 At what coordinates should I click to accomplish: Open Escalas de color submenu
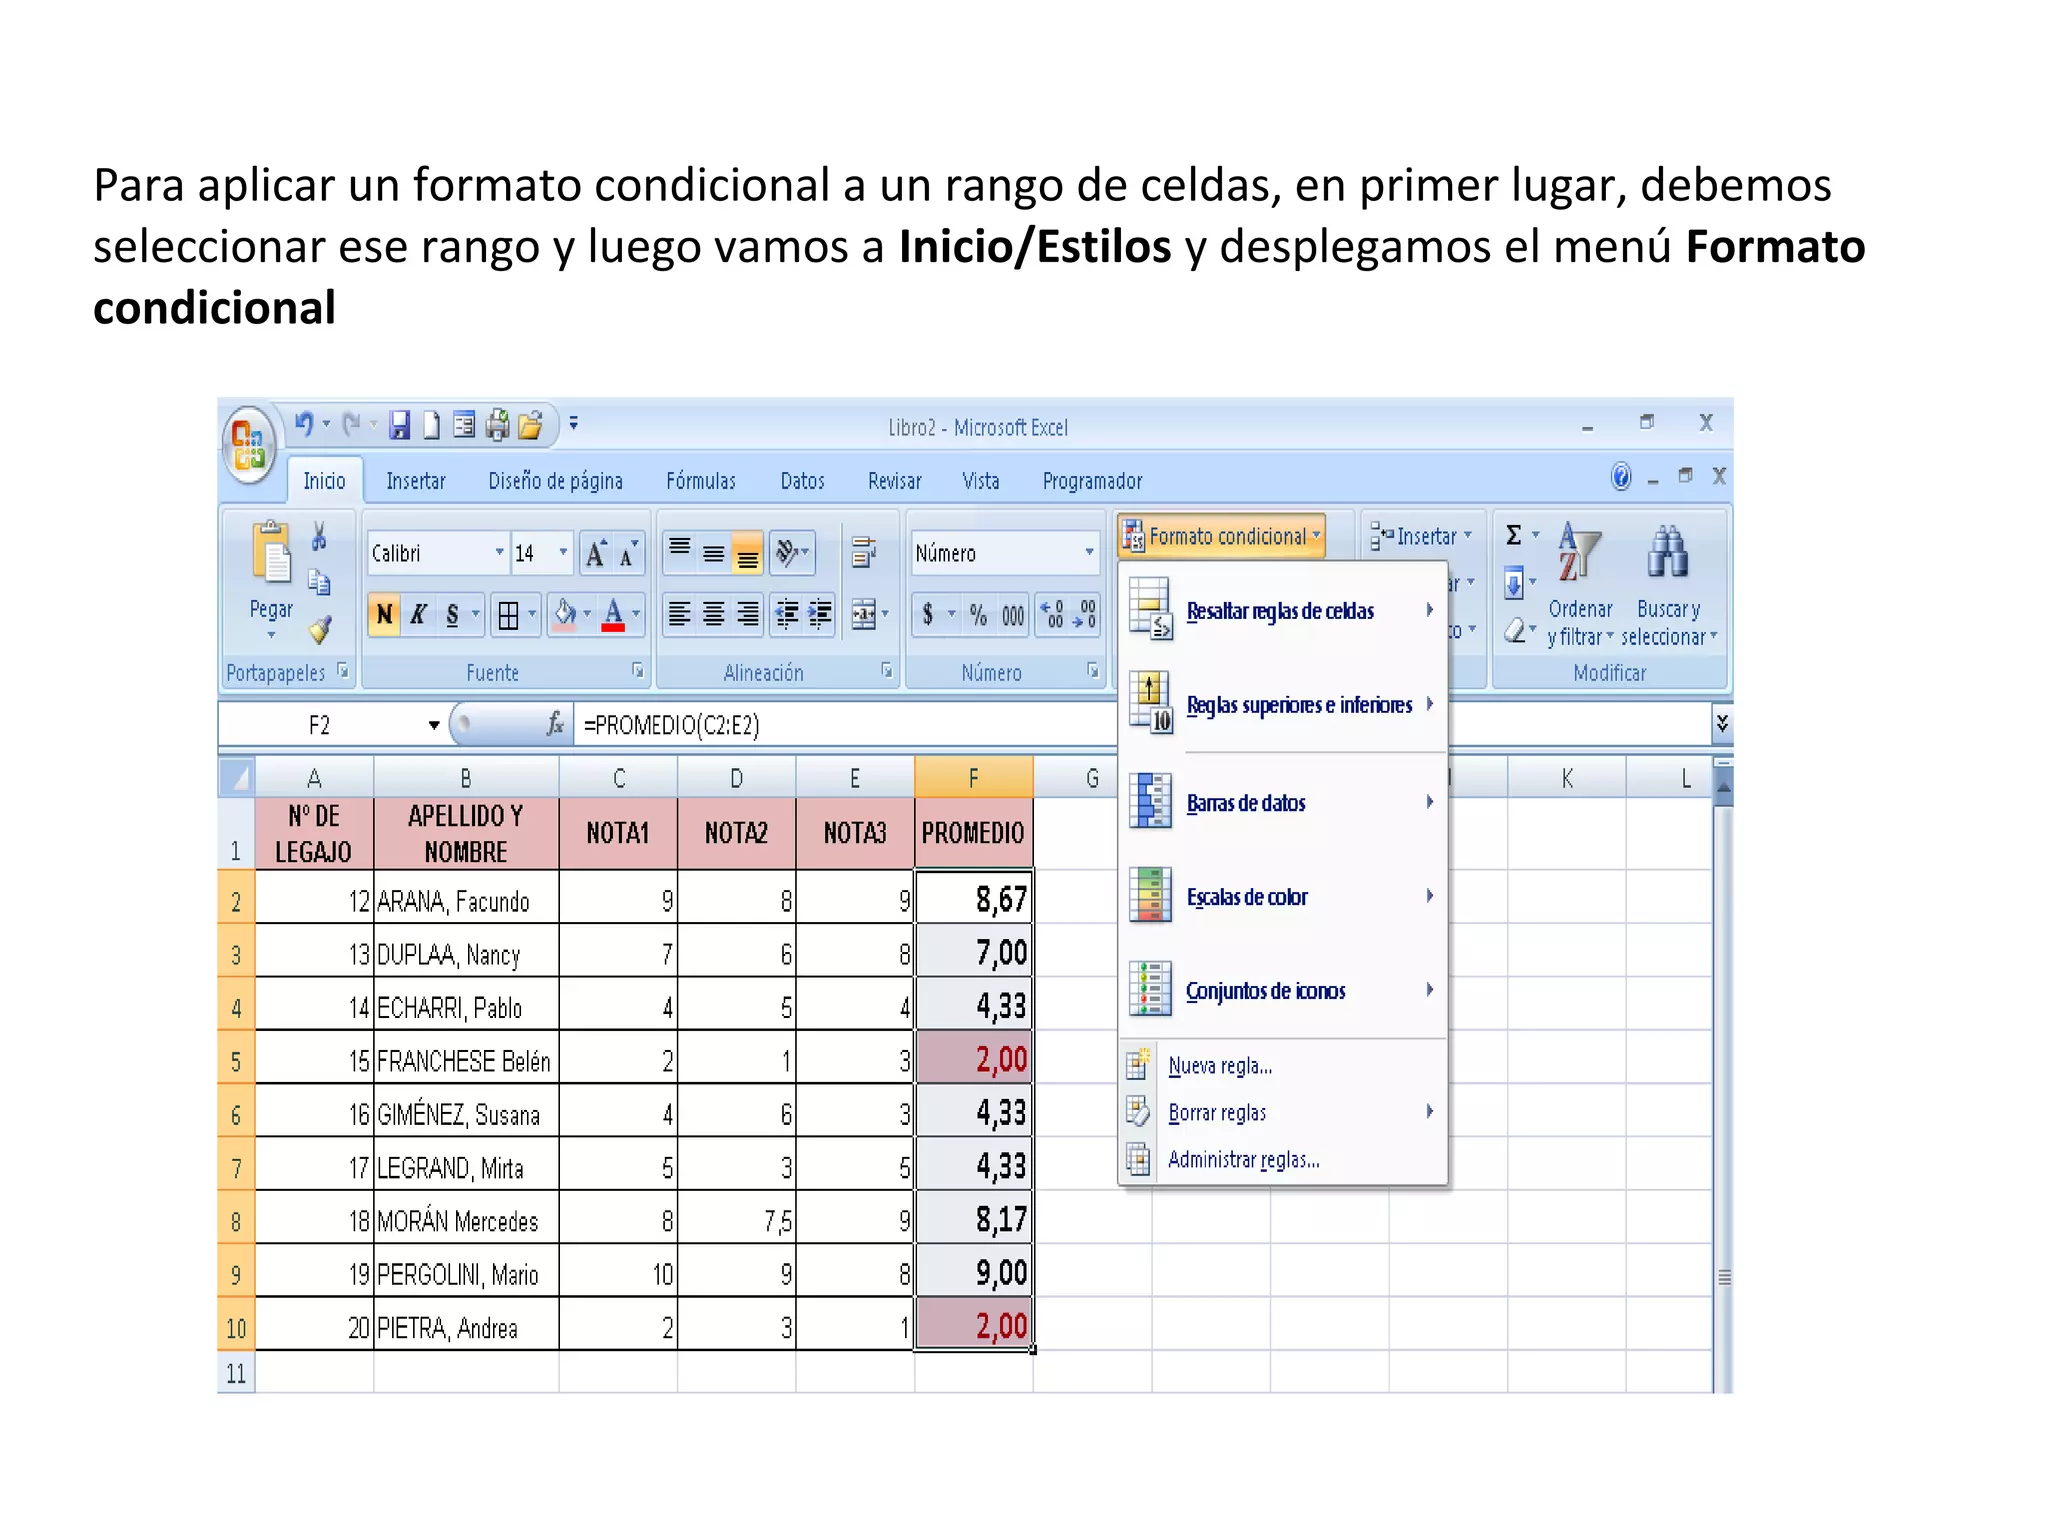pos(1283,896)
